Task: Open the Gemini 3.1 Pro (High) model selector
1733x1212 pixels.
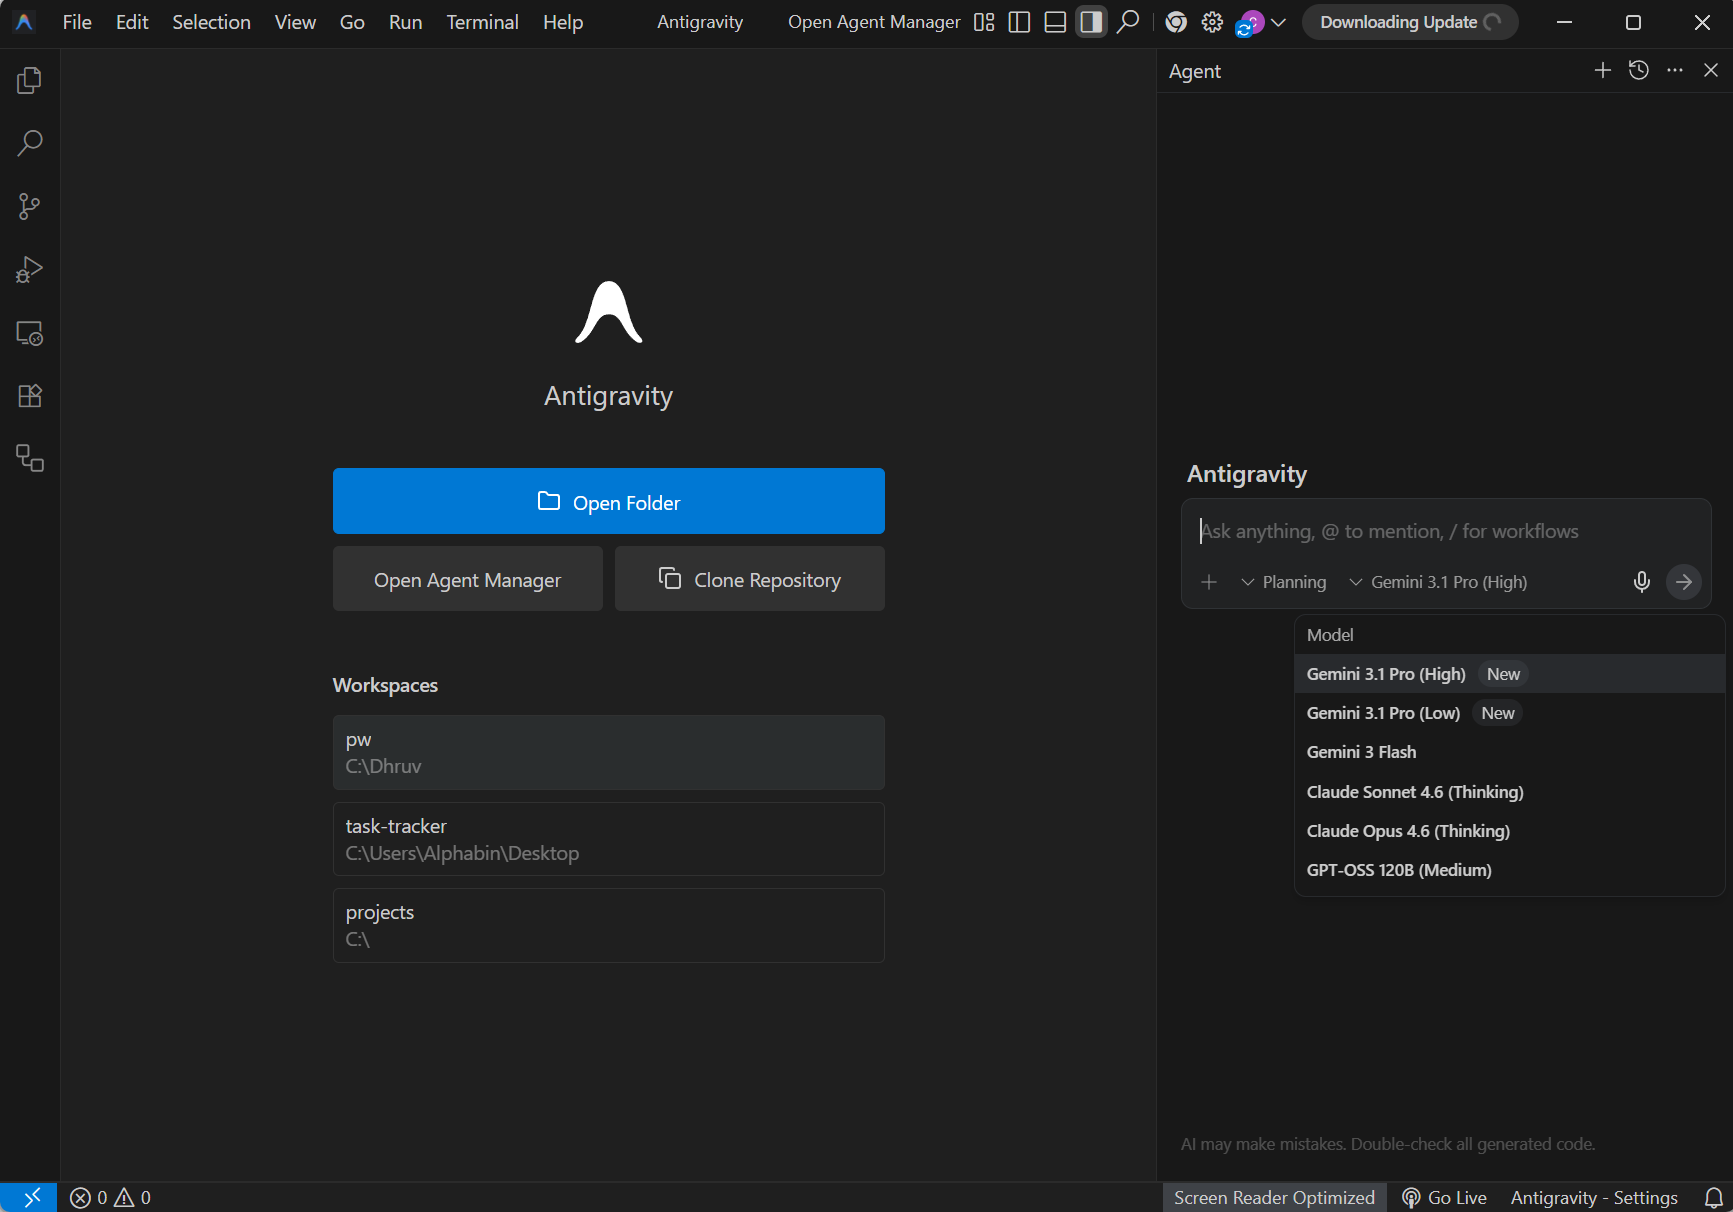Action: click(1438, 582)
